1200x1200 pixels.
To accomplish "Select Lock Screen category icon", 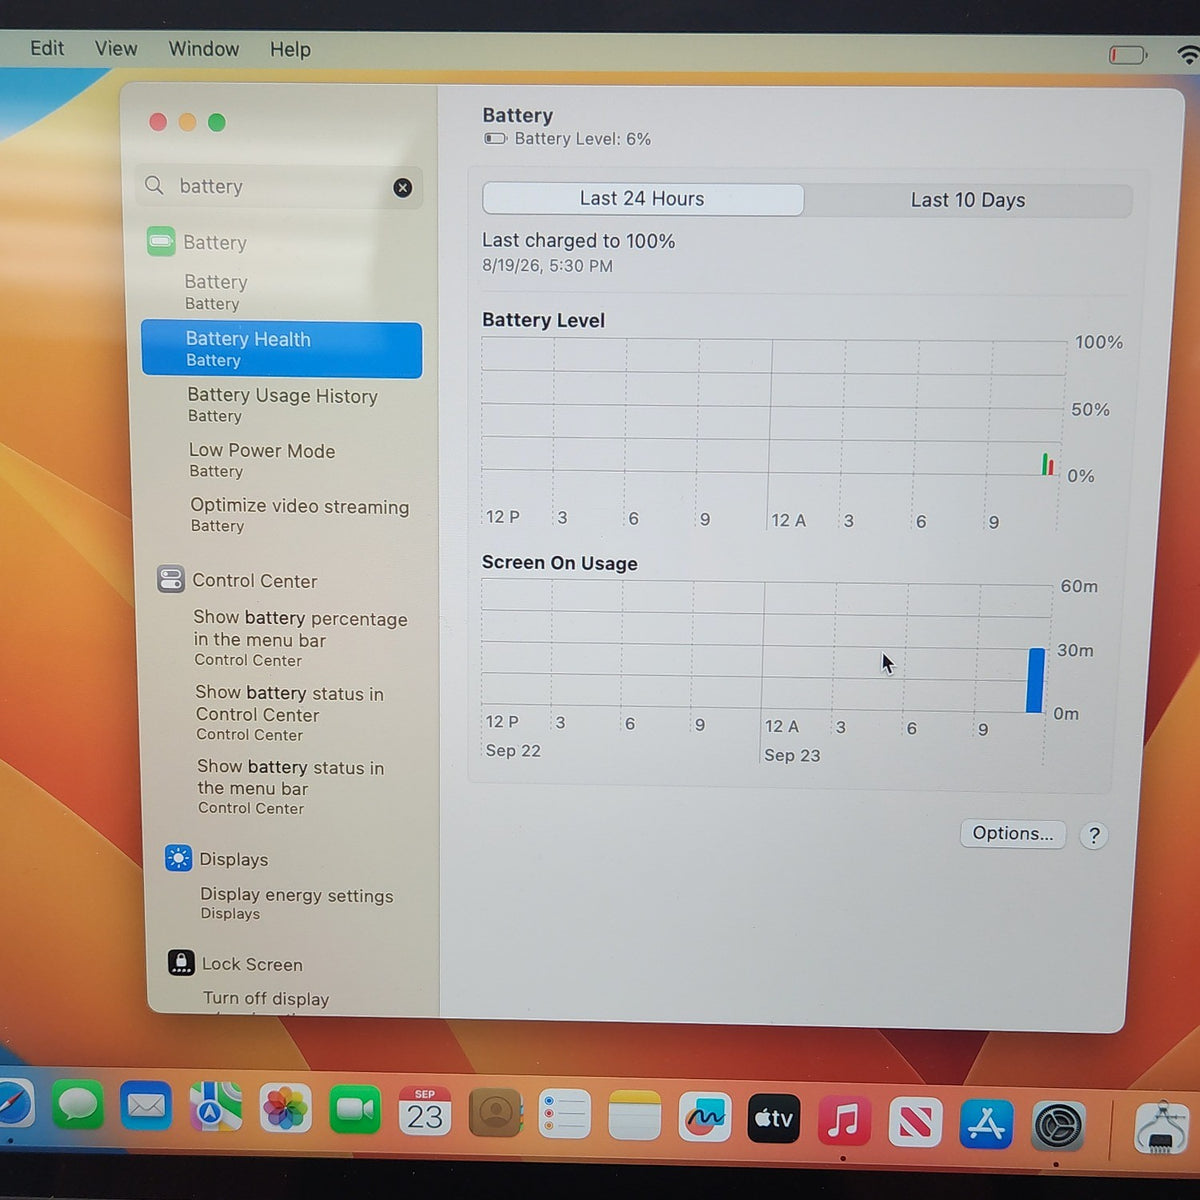I will coord(181,962).
